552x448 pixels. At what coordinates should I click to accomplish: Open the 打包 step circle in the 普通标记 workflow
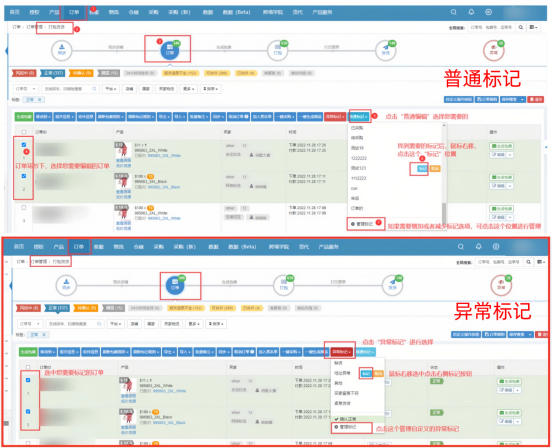point(277,50)
